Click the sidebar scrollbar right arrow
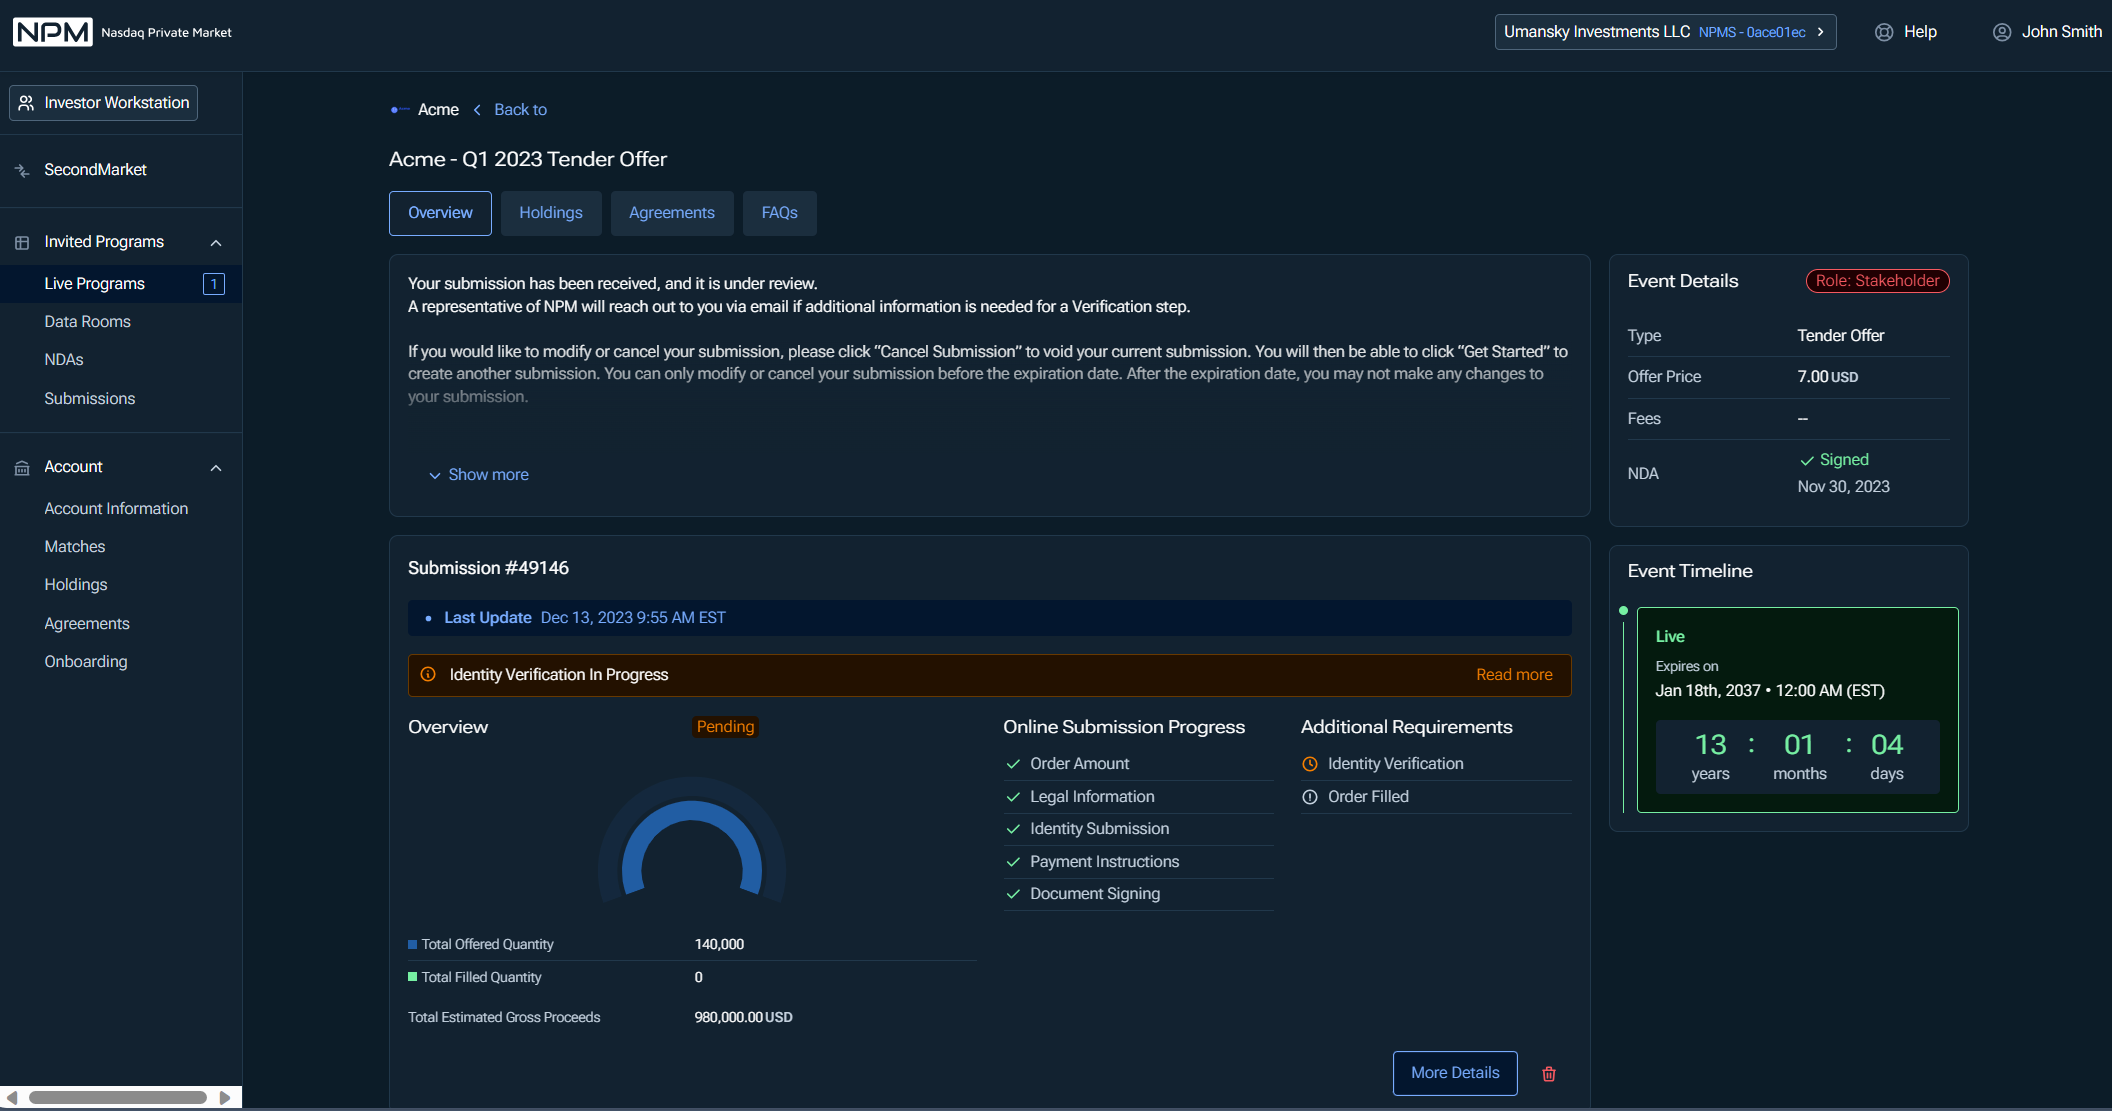Image resolution: width=2112 pixels, height=1111 pixels. pos(225,1098)
